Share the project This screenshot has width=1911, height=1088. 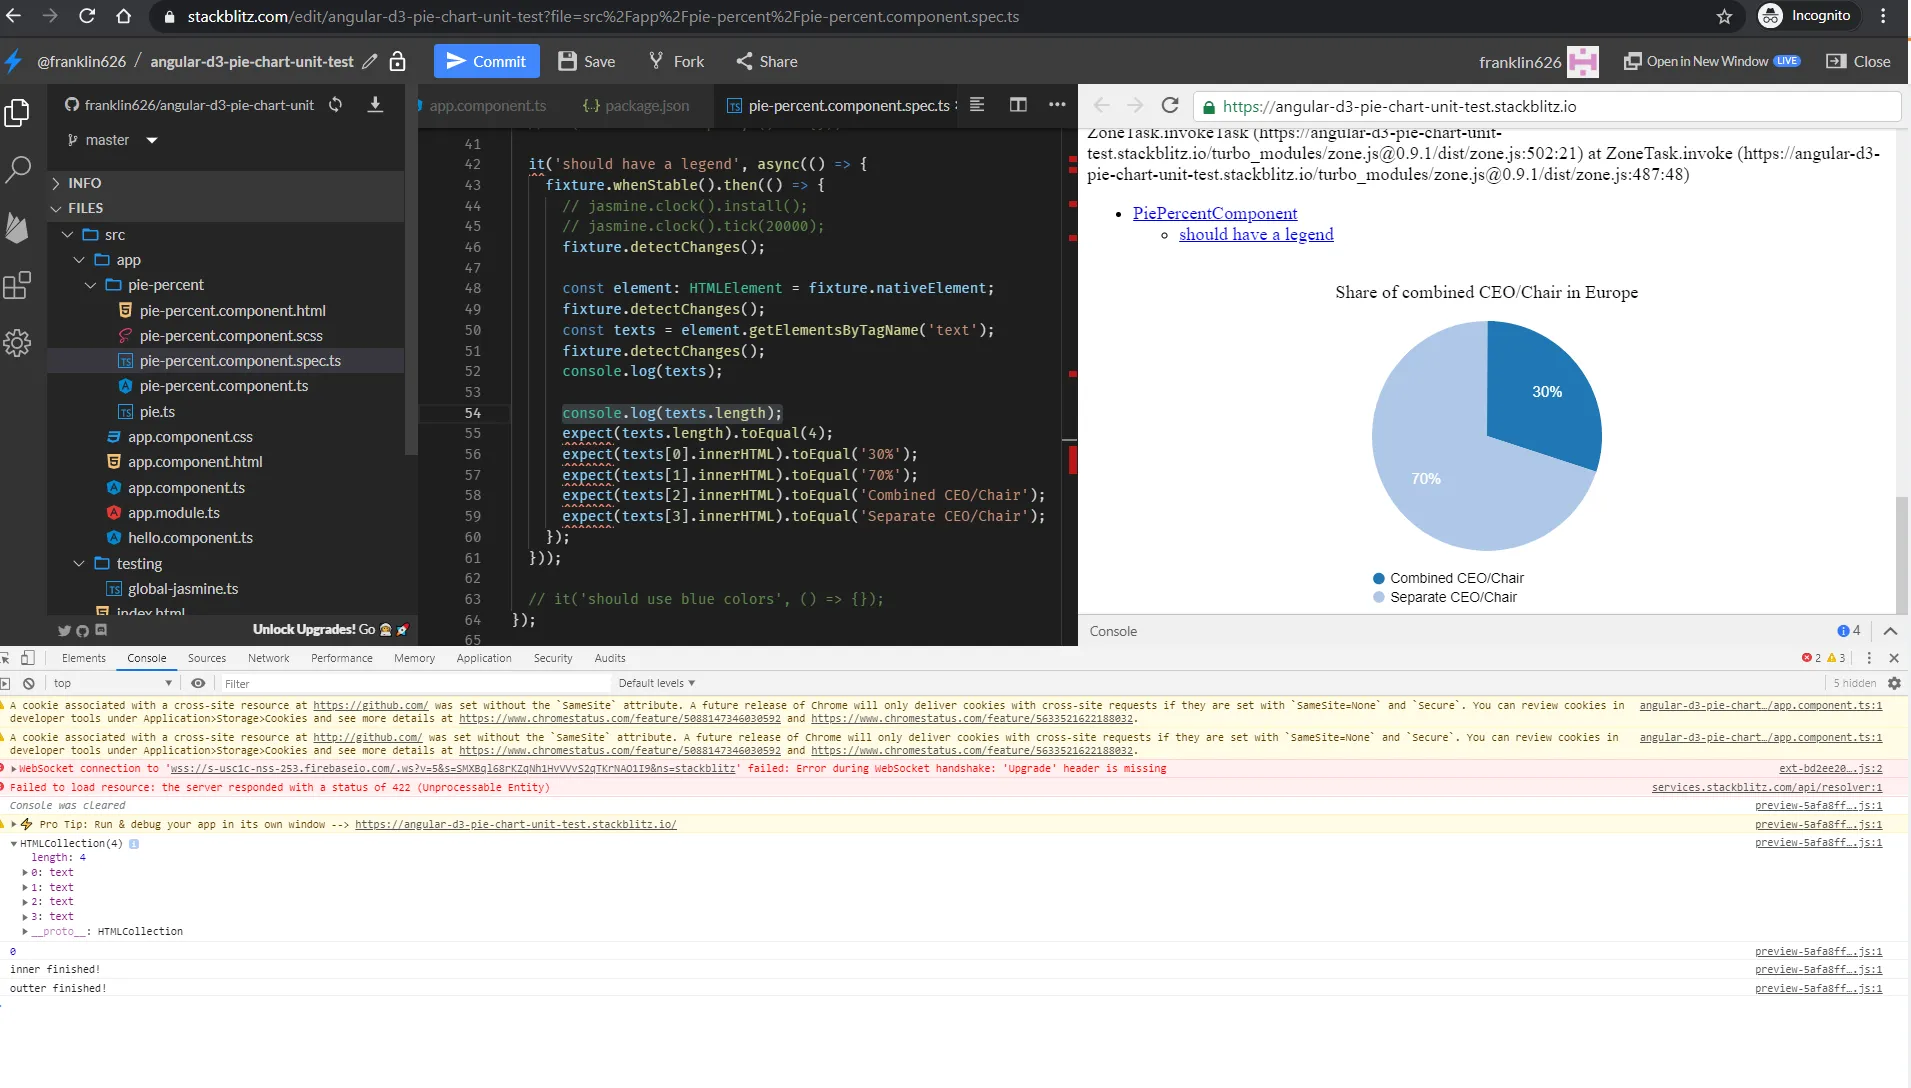(767, 62)
